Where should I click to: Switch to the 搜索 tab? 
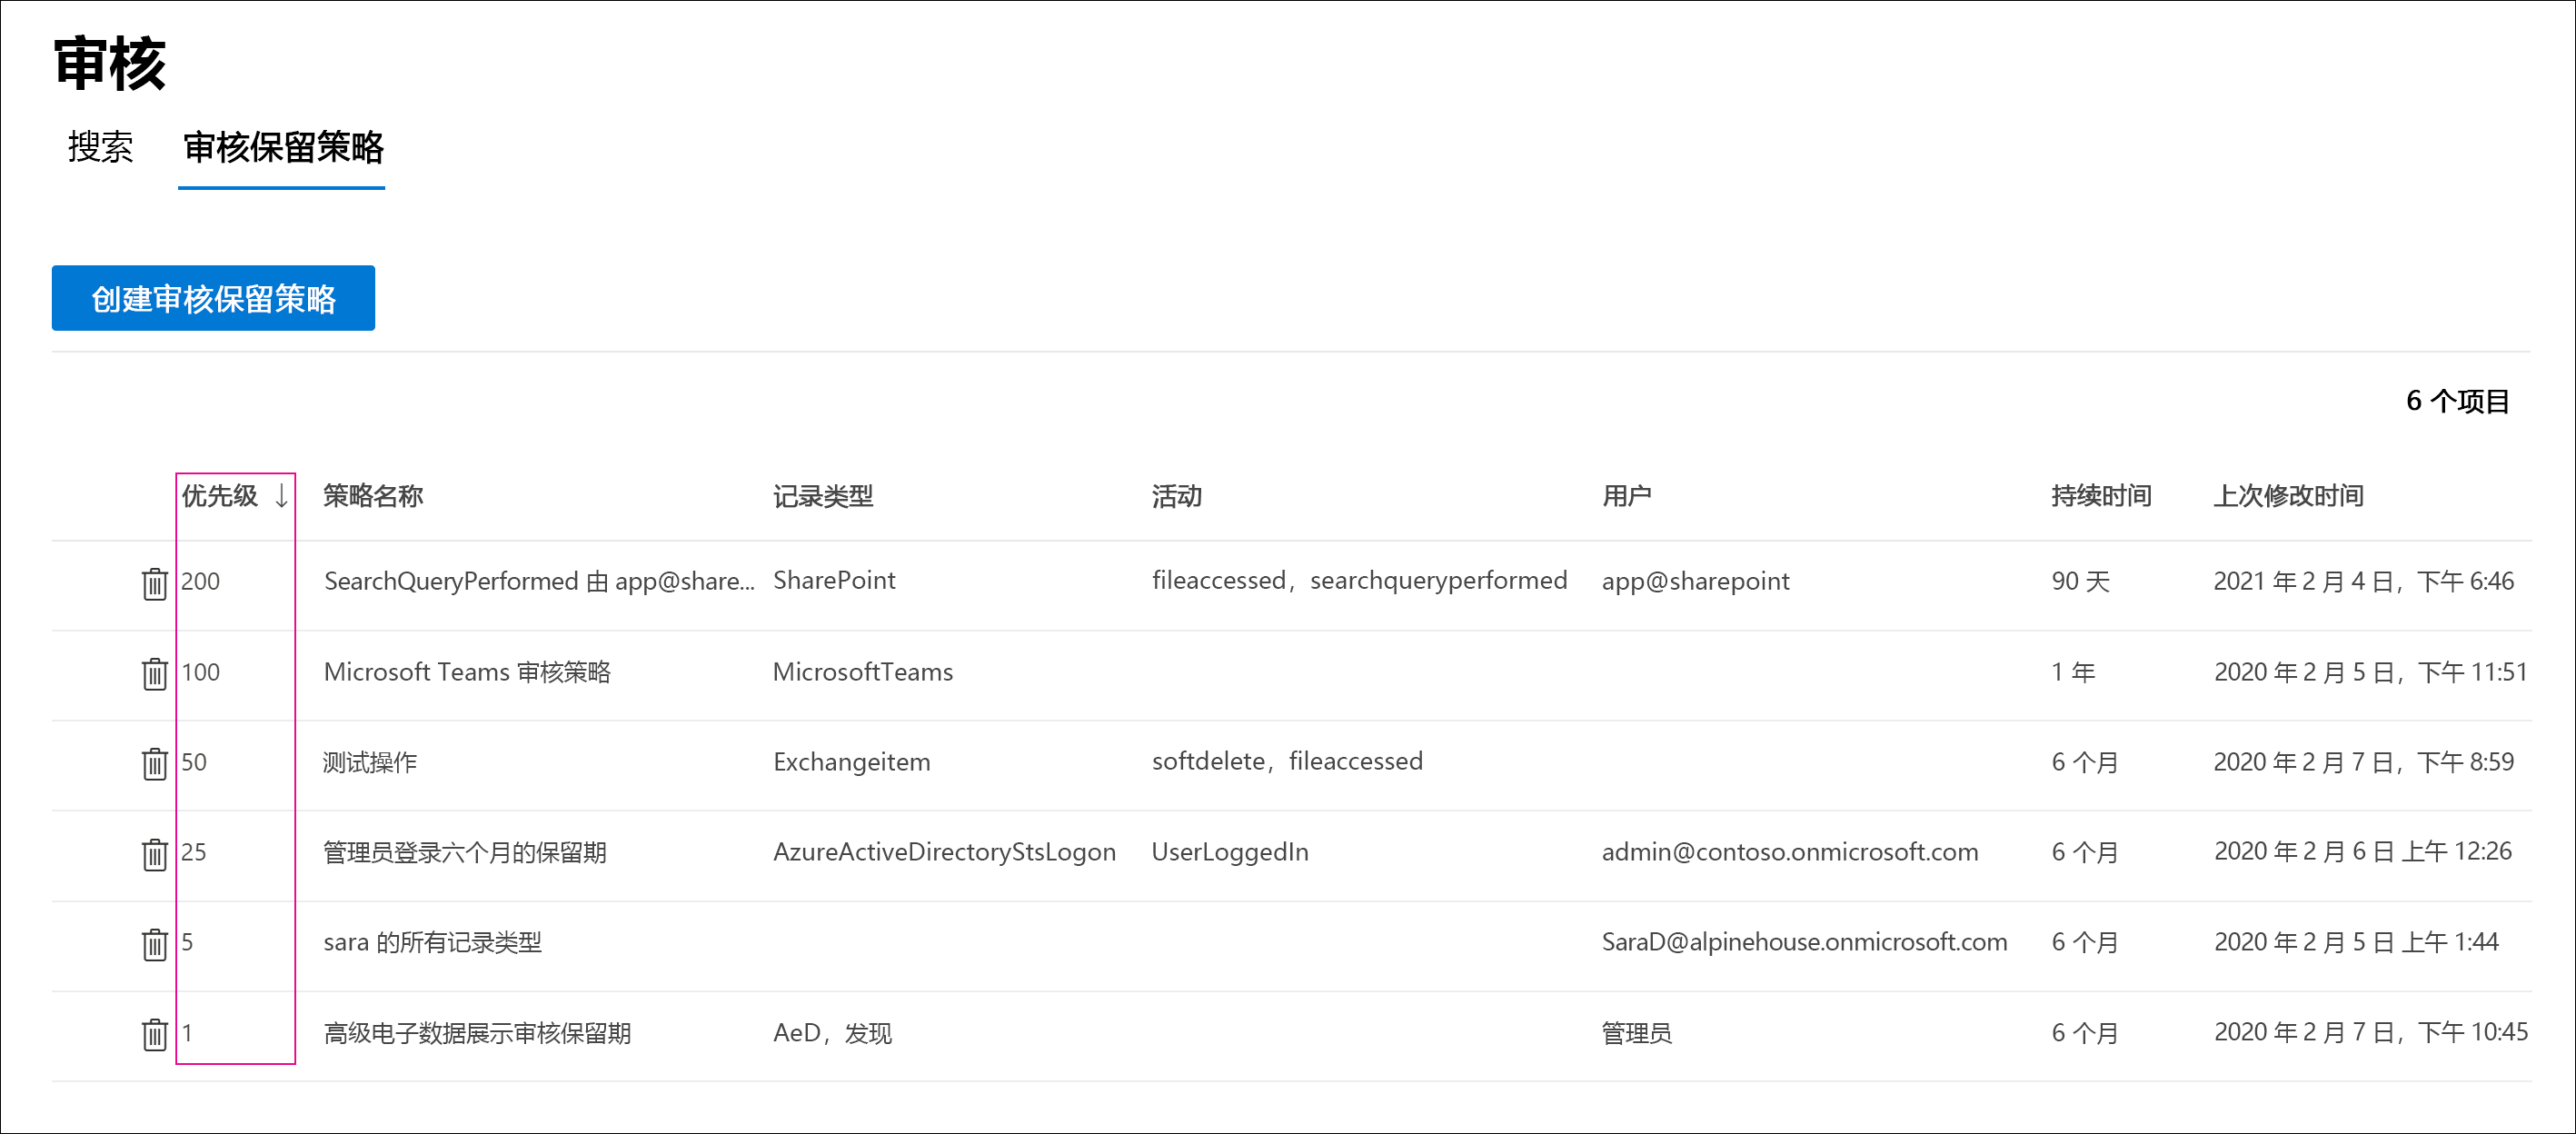click(x=100, y=147)
